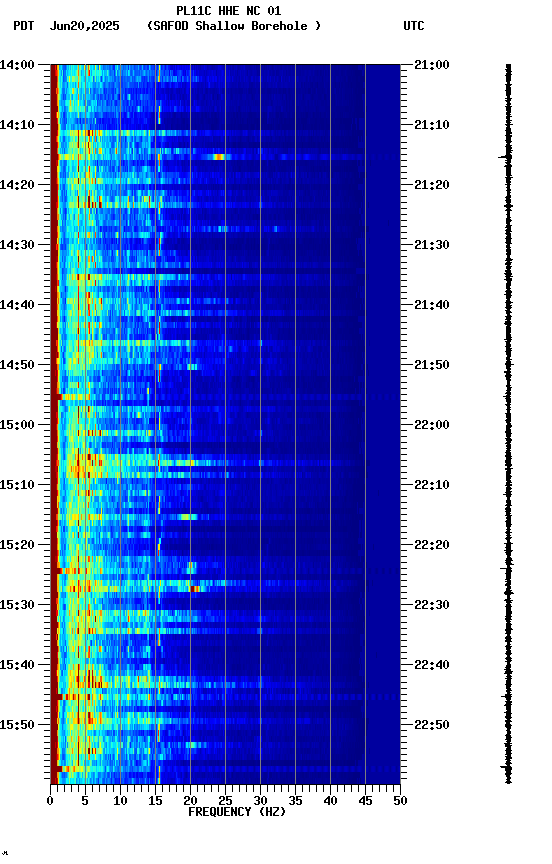Click the 21:40 UTC time label

[x=432, y=305]
